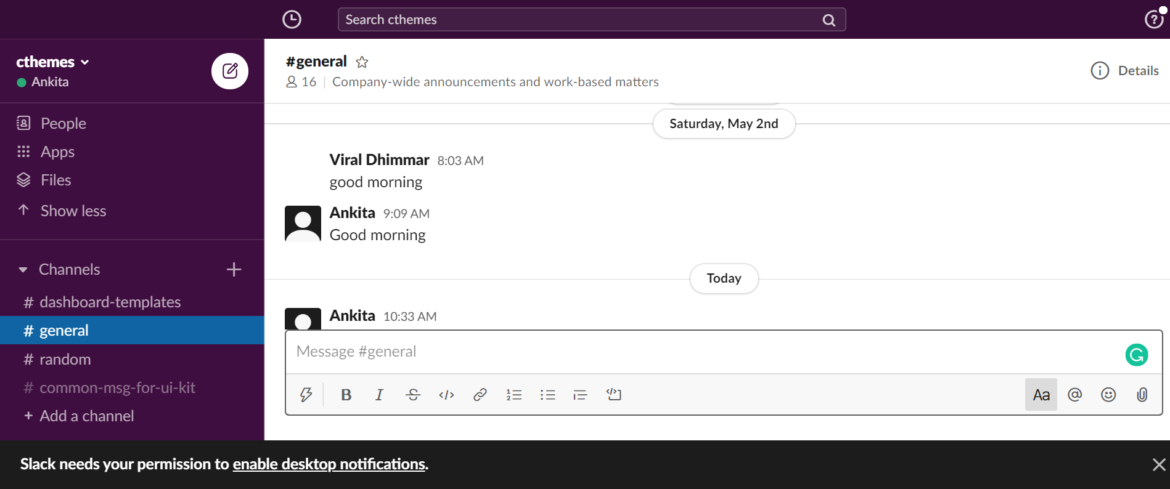This screenshot has height=489, width=1170.
Task: Click the Details label
Action: [1138, 71]
